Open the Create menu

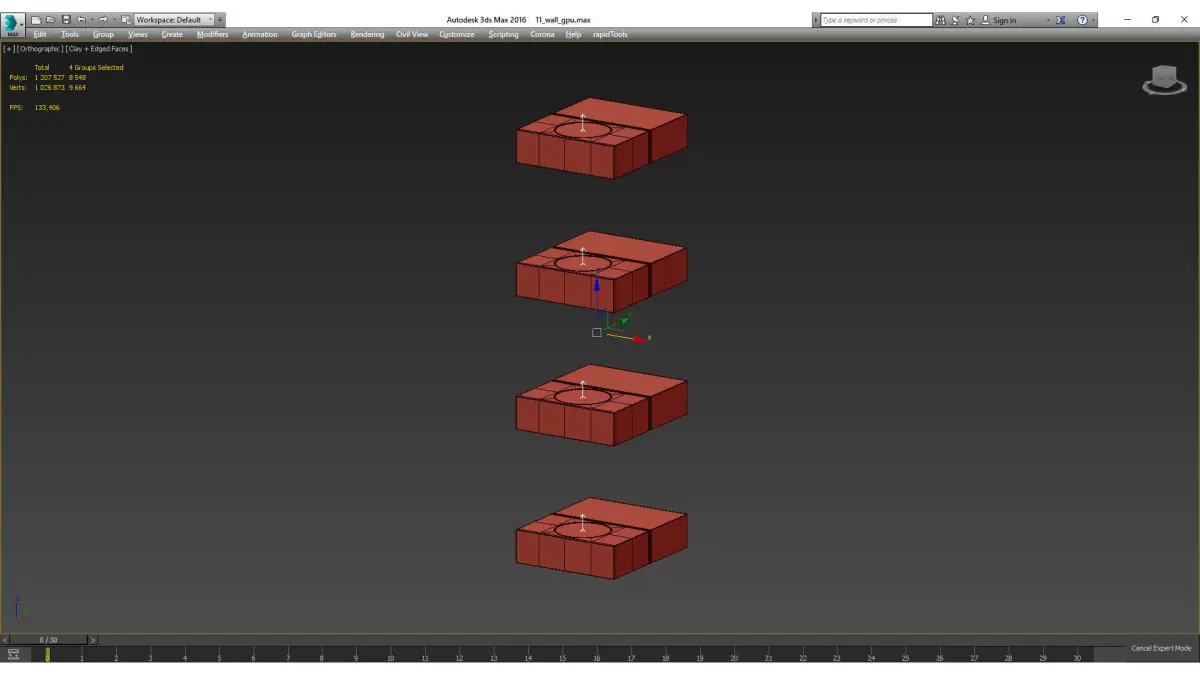pos(173,34)
